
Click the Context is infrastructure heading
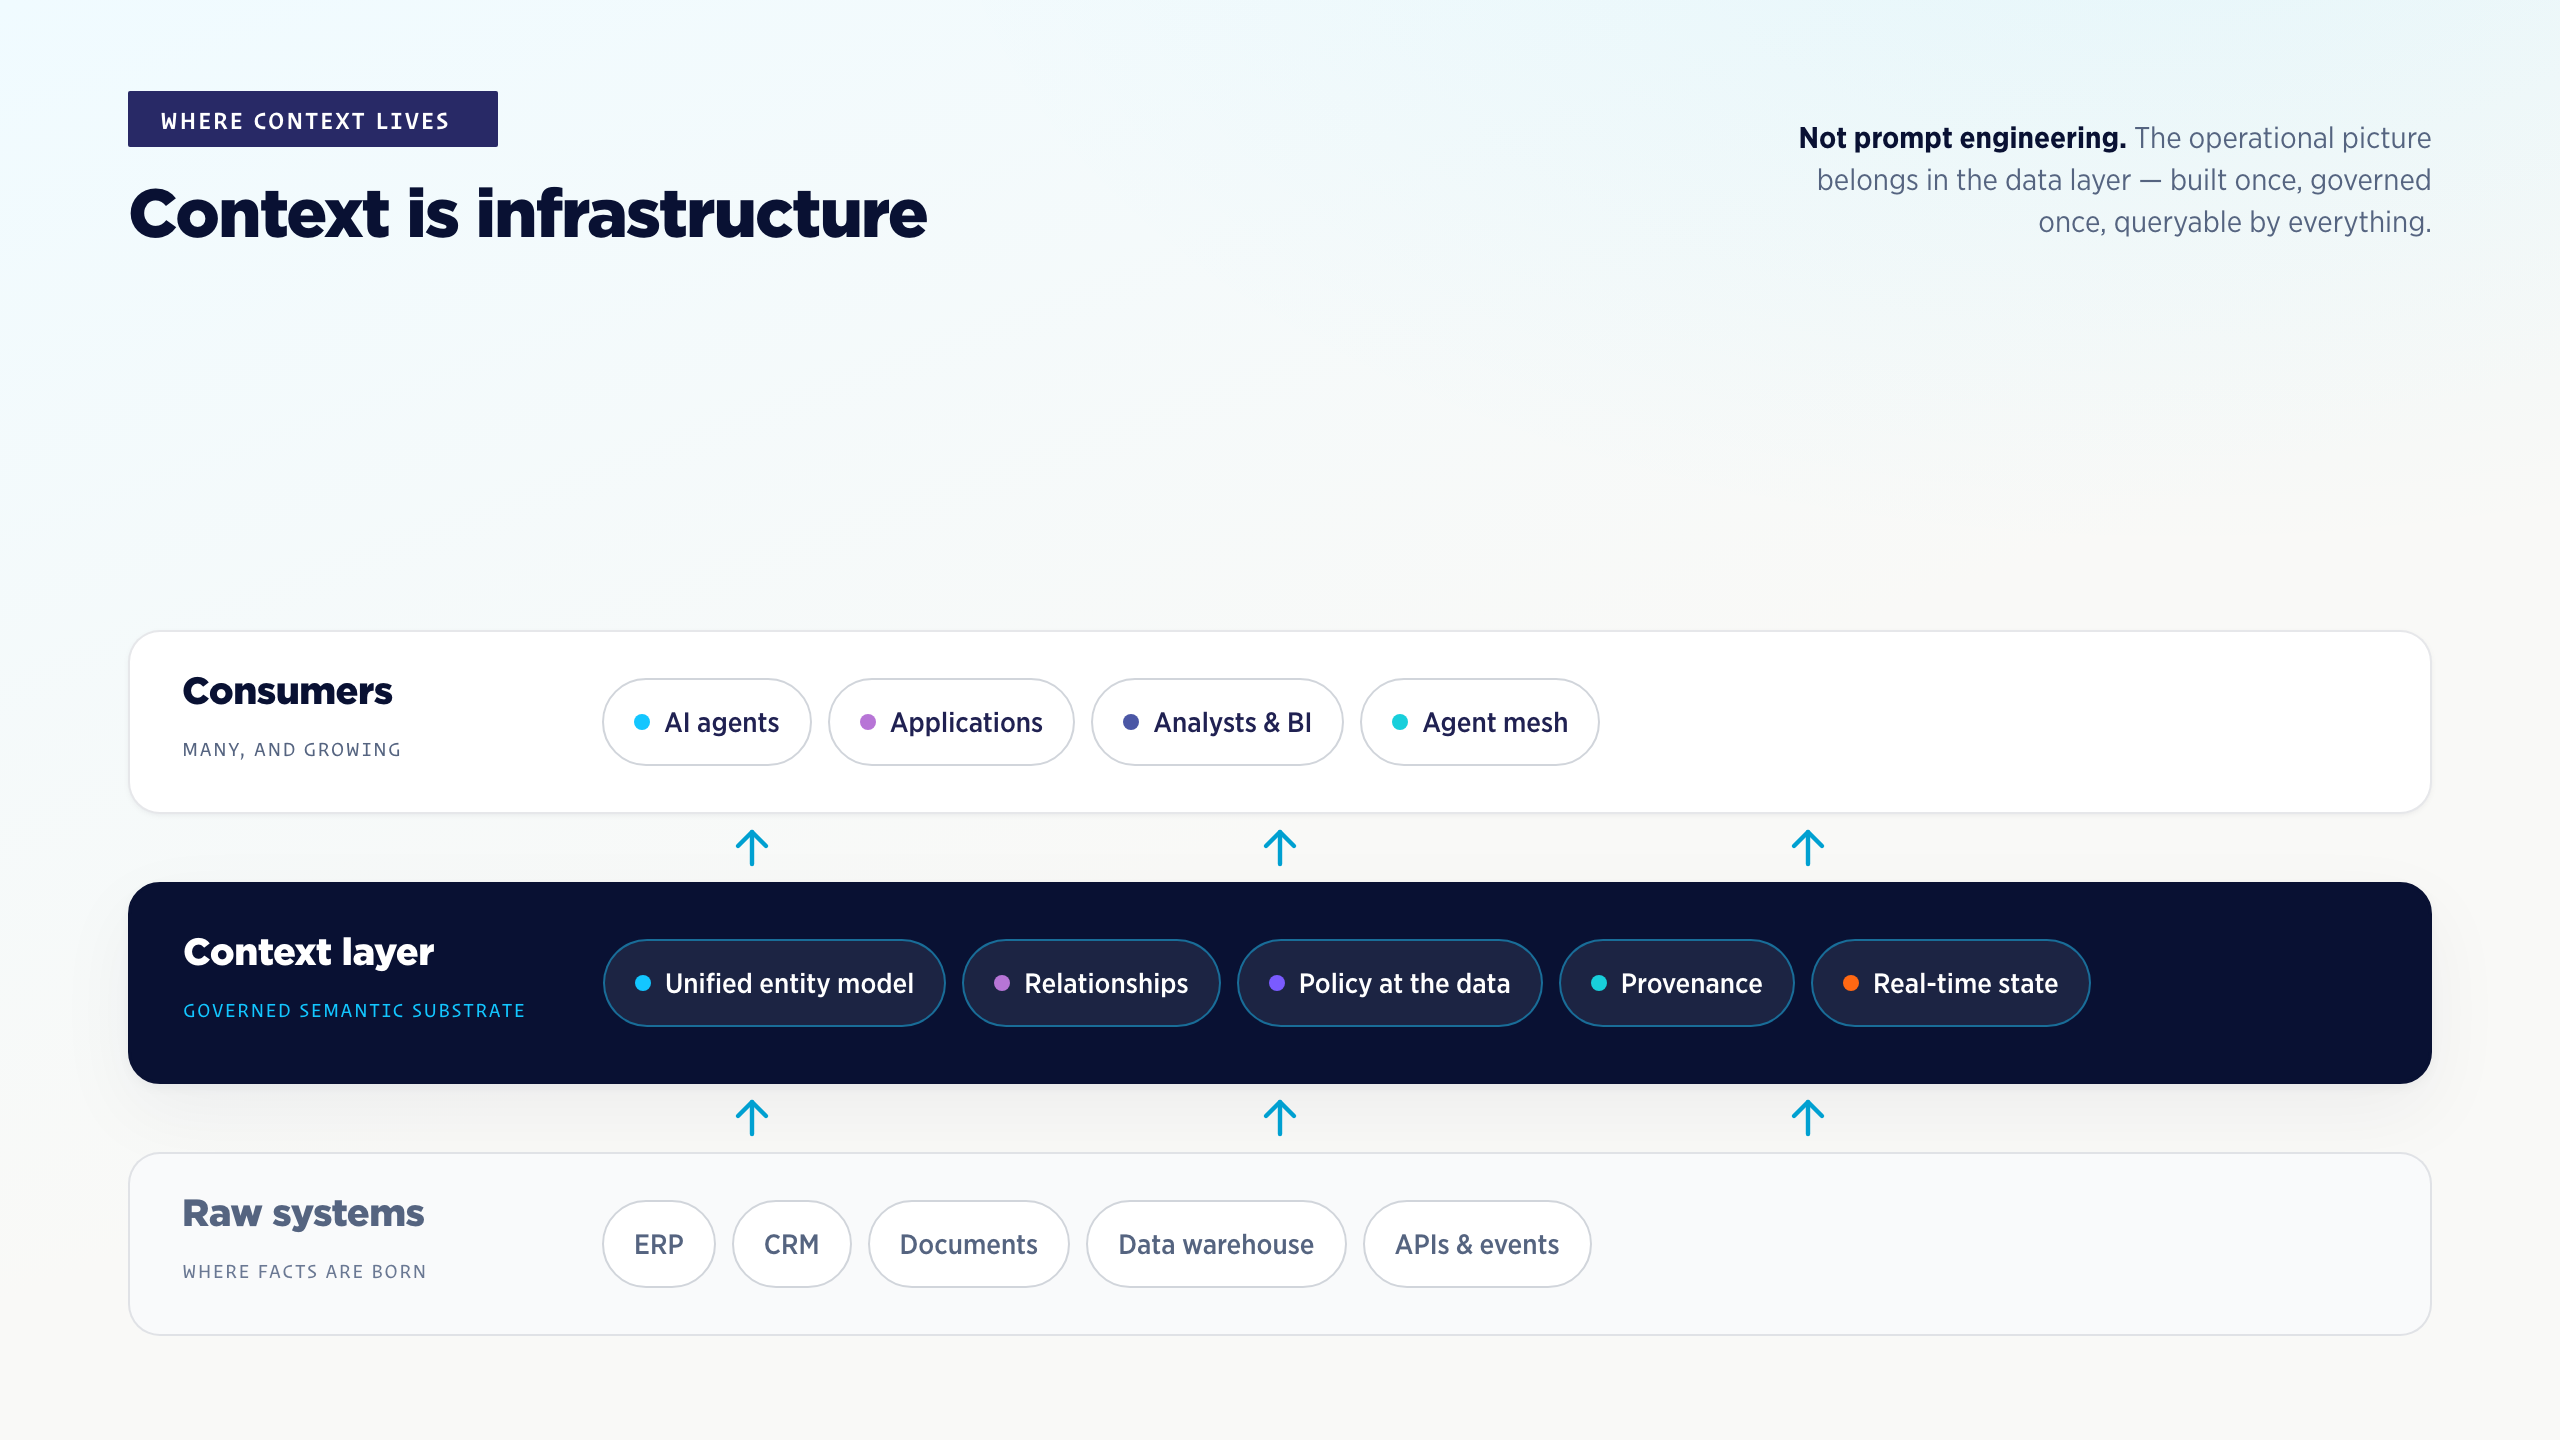tap(528, 214)
